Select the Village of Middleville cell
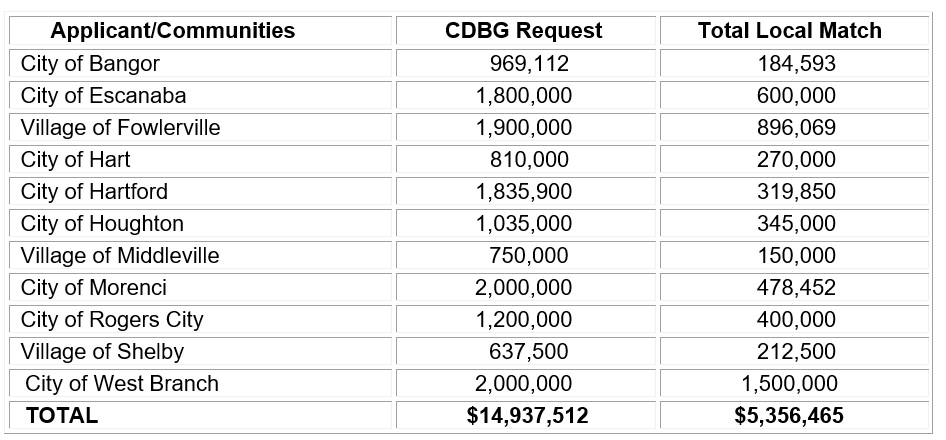946x440 pixels. coord(119,255)
